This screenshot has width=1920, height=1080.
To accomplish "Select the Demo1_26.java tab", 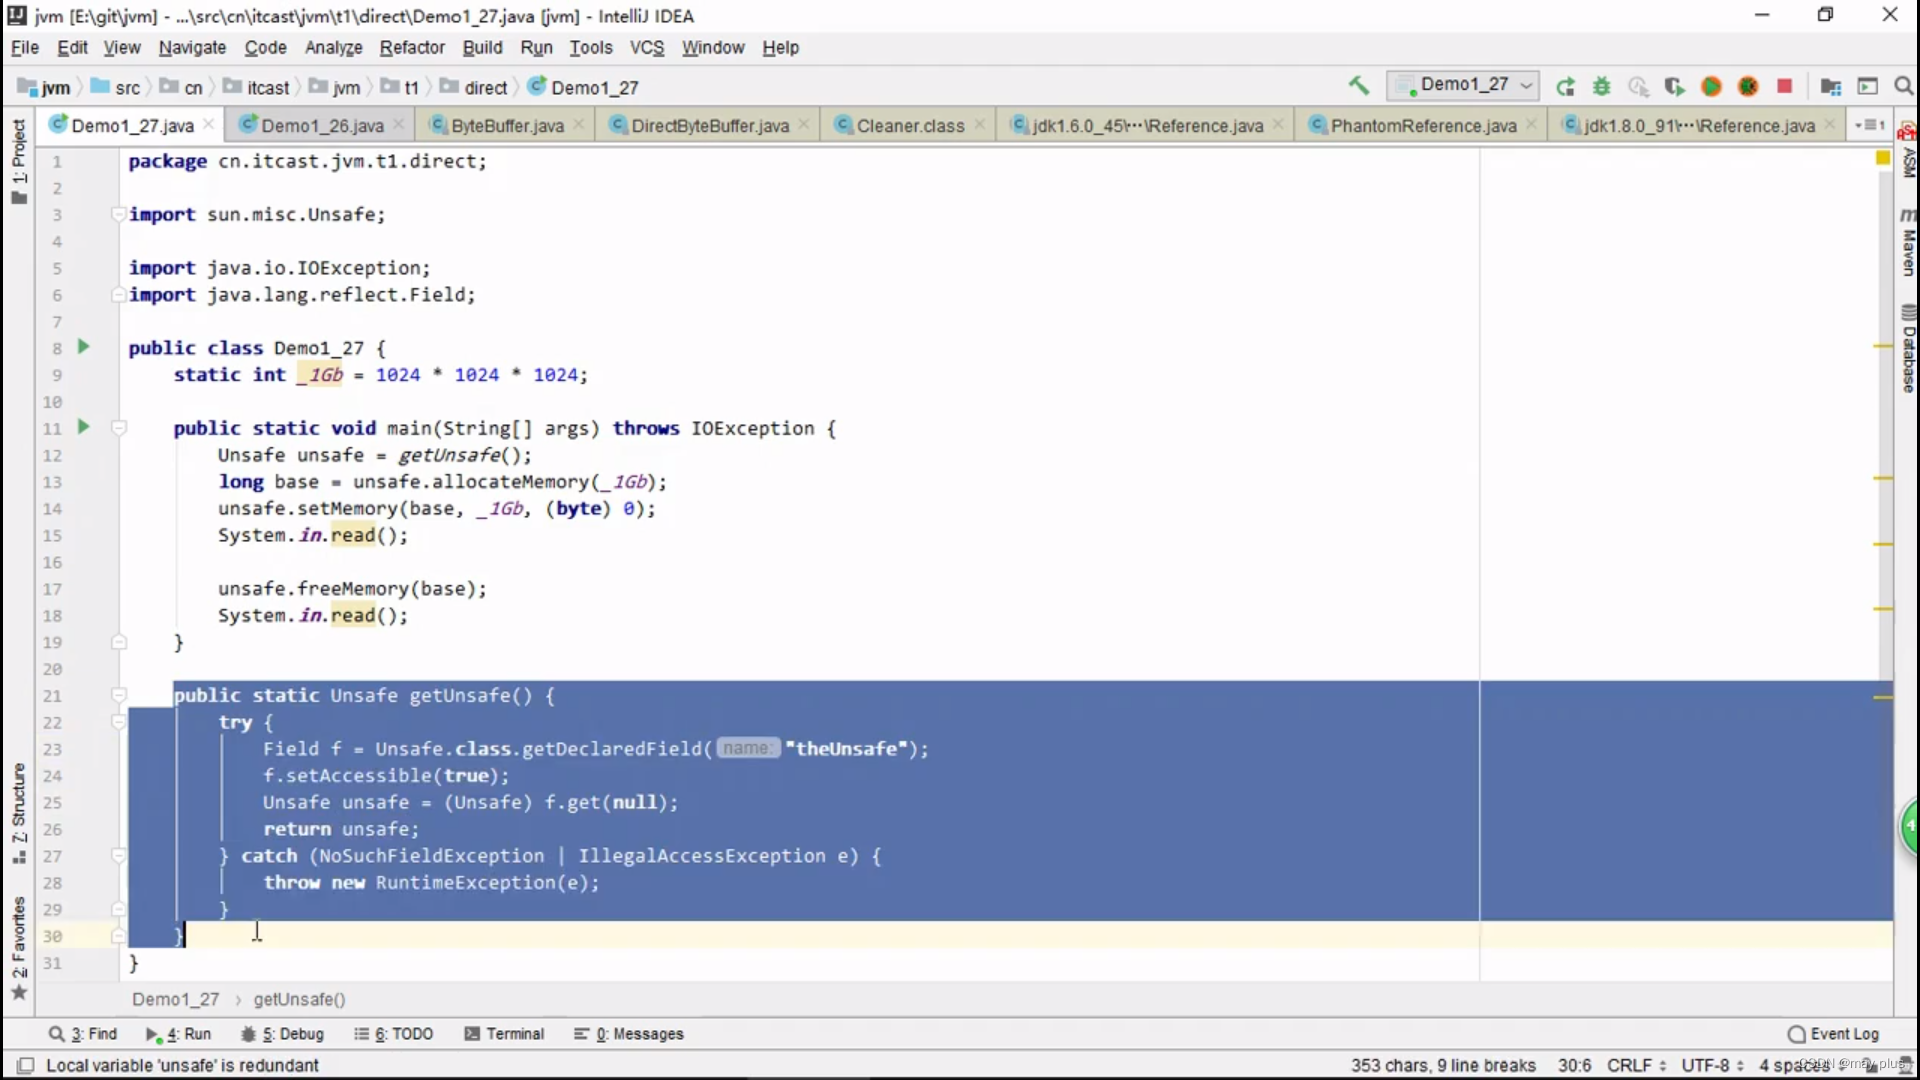I will 323,124.
